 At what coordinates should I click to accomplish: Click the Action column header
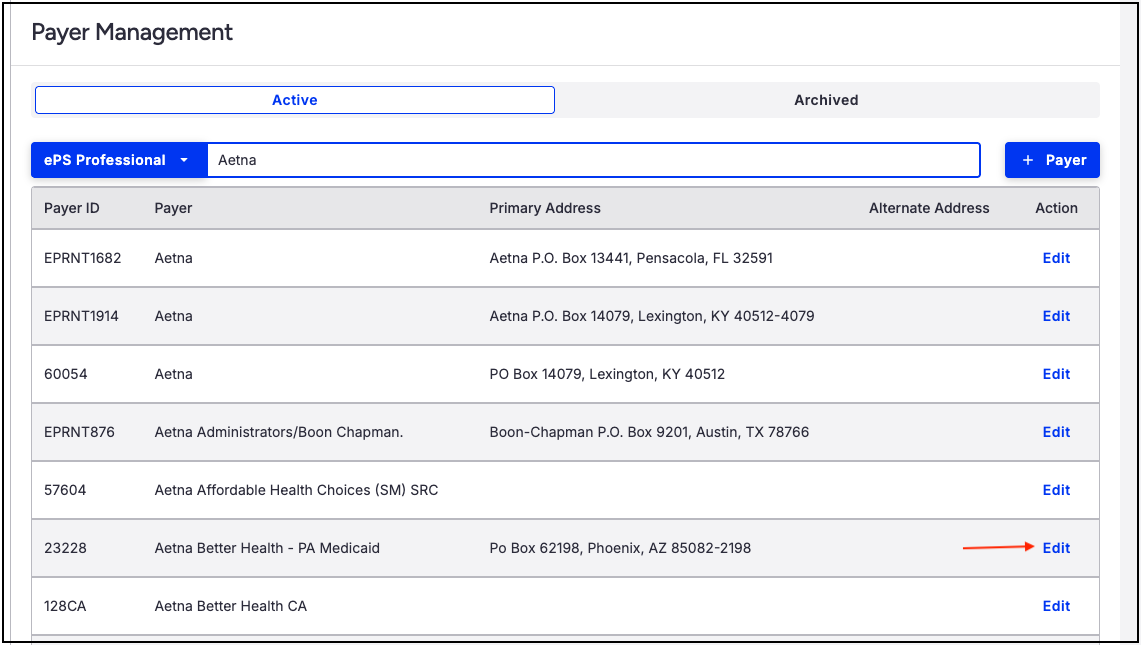pyautogui.click(x=1057, y=208)
